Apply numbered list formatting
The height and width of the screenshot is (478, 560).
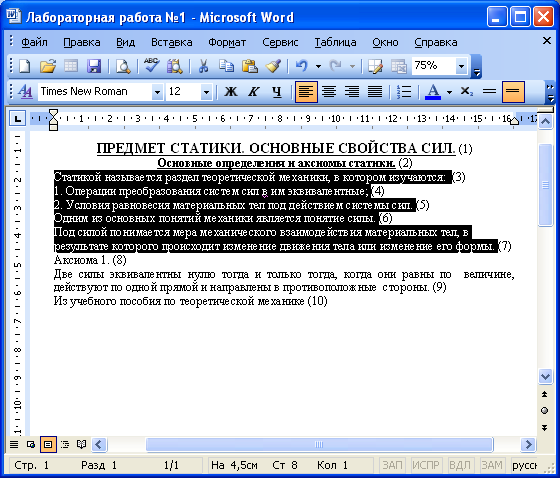(404, 92)
